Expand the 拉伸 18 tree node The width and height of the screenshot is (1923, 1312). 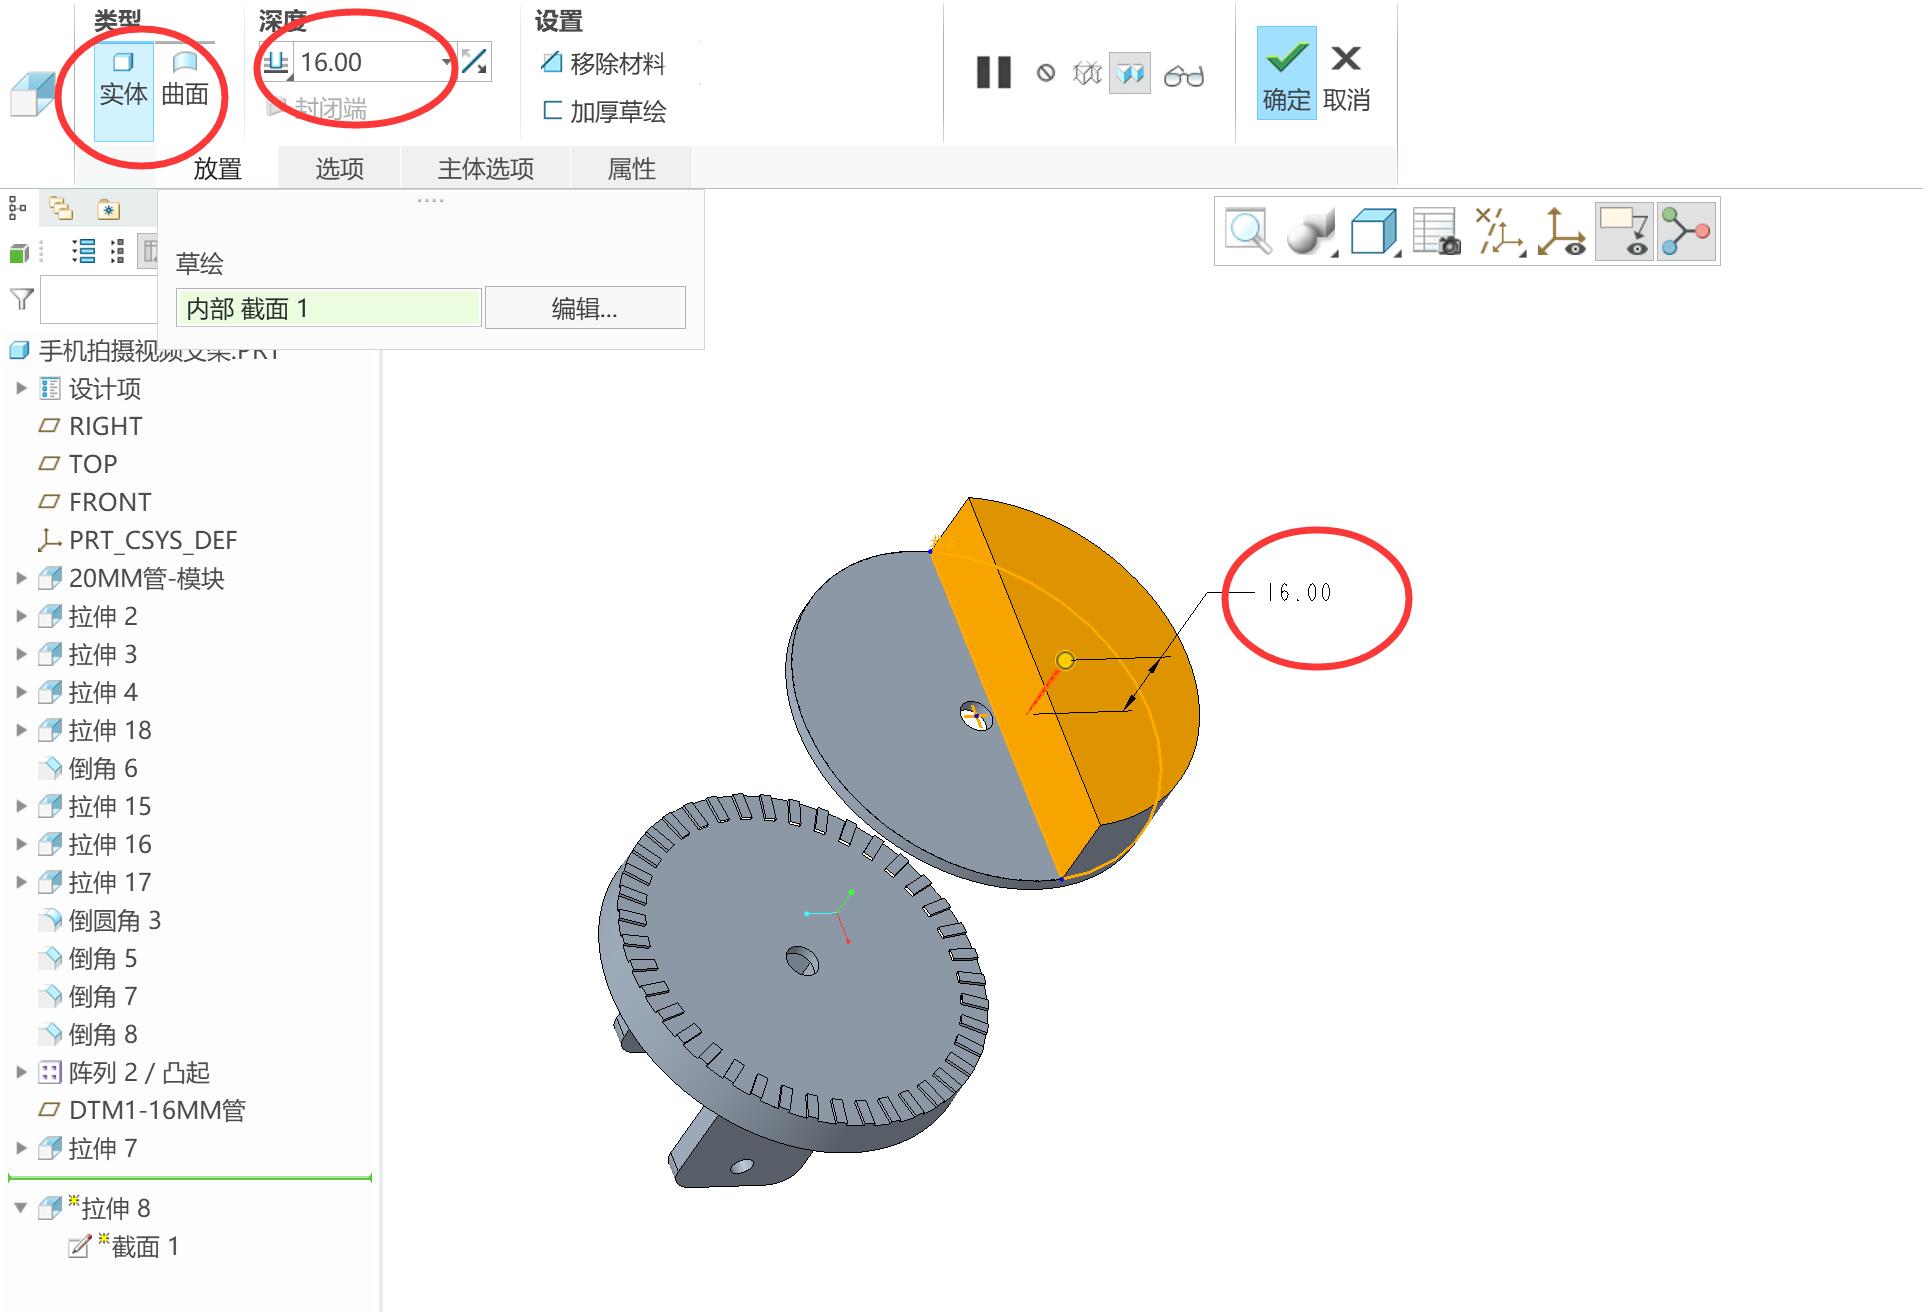tap(21, 730)
